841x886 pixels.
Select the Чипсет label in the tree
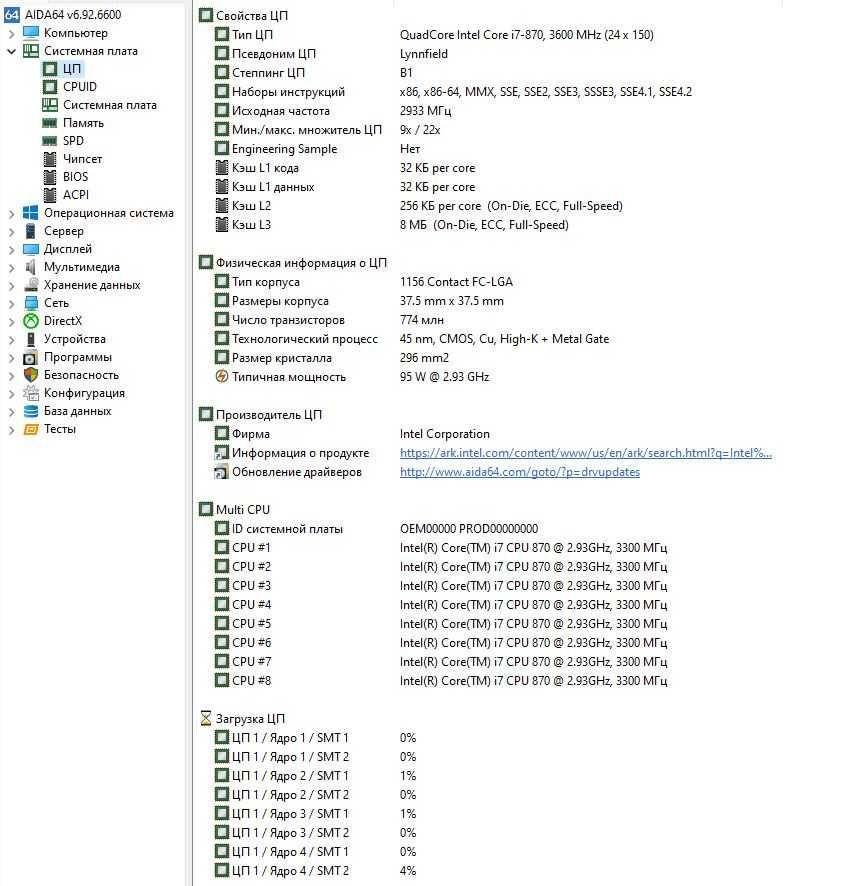[x=83, y=159]
